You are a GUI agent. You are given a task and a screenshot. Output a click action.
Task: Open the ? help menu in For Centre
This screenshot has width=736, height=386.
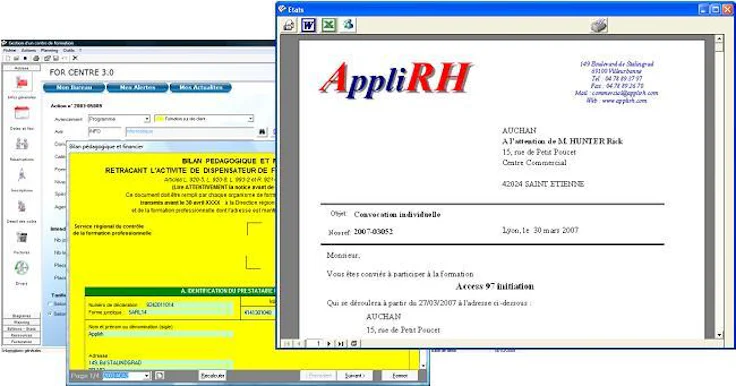pos(80,50)
